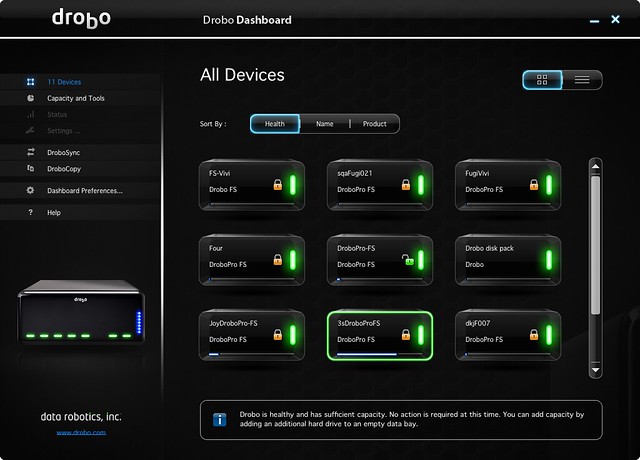Click the green health light on FS-Vivi
Screen dimensions: 640x460
(x=293, y=184)
